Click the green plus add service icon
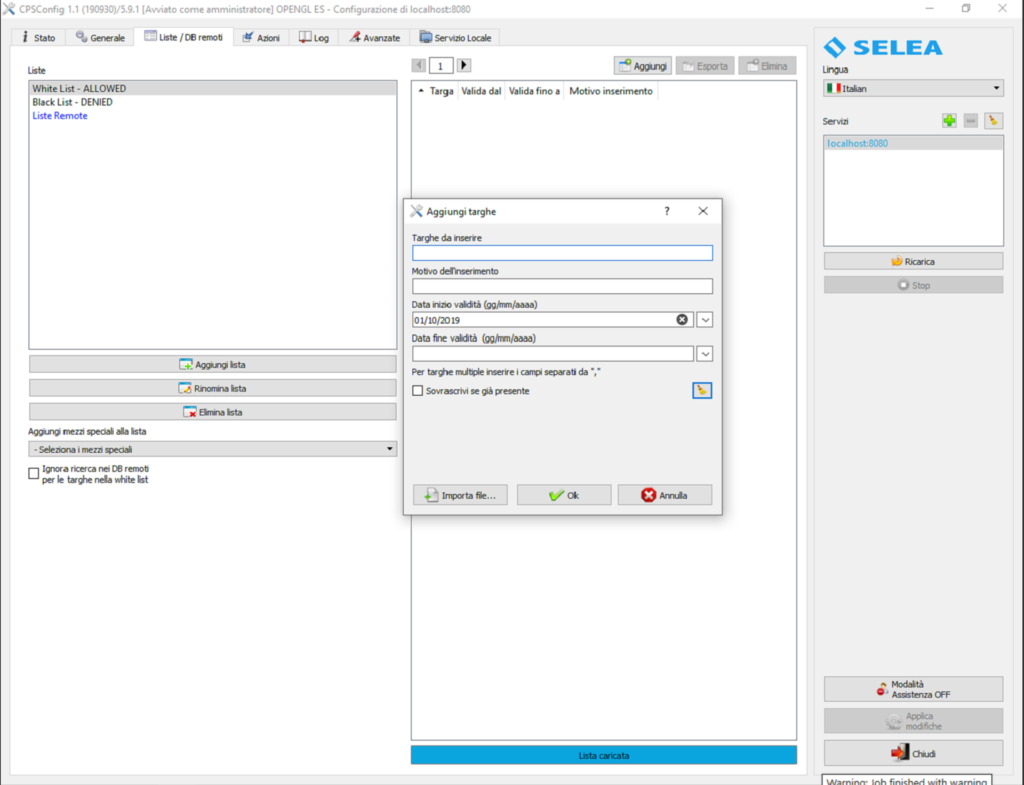 click(x=949, y=120)
